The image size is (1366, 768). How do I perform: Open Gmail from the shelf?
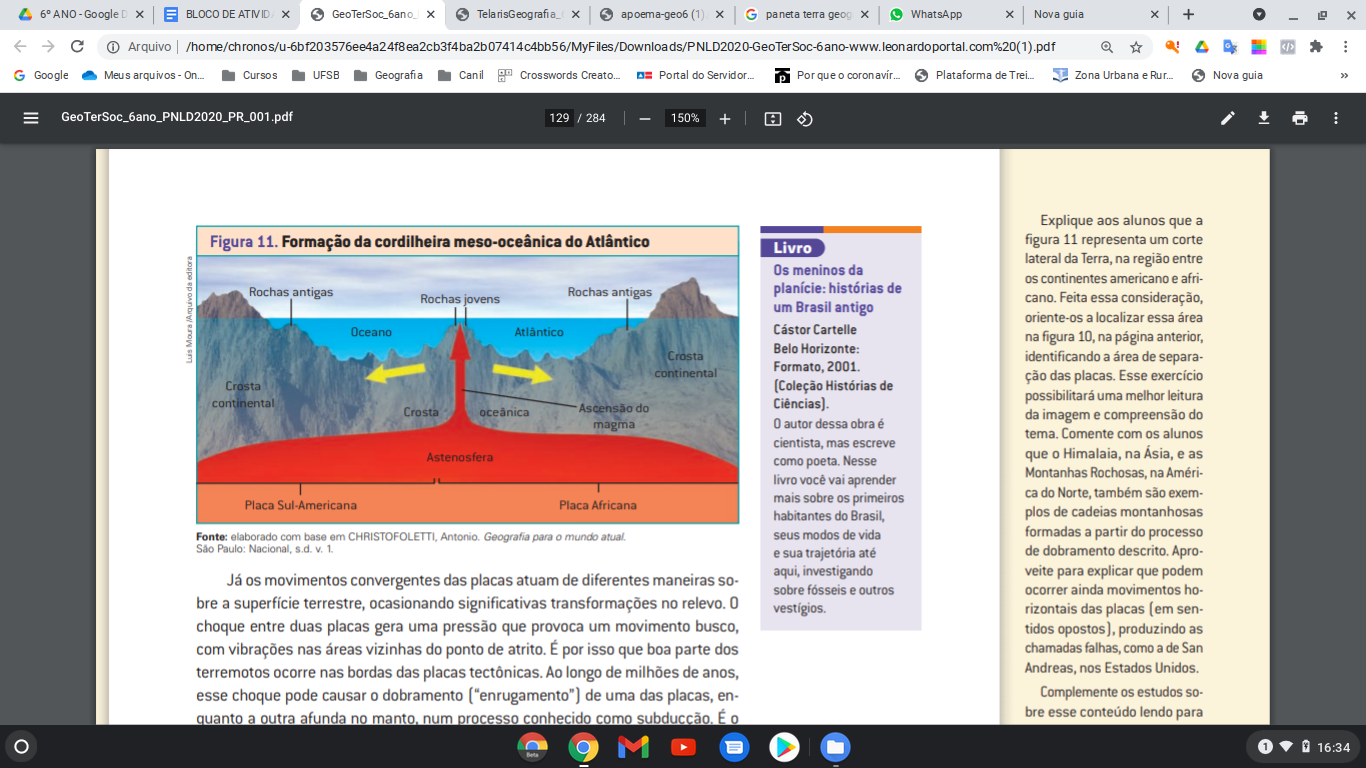[x=633, y=747]
